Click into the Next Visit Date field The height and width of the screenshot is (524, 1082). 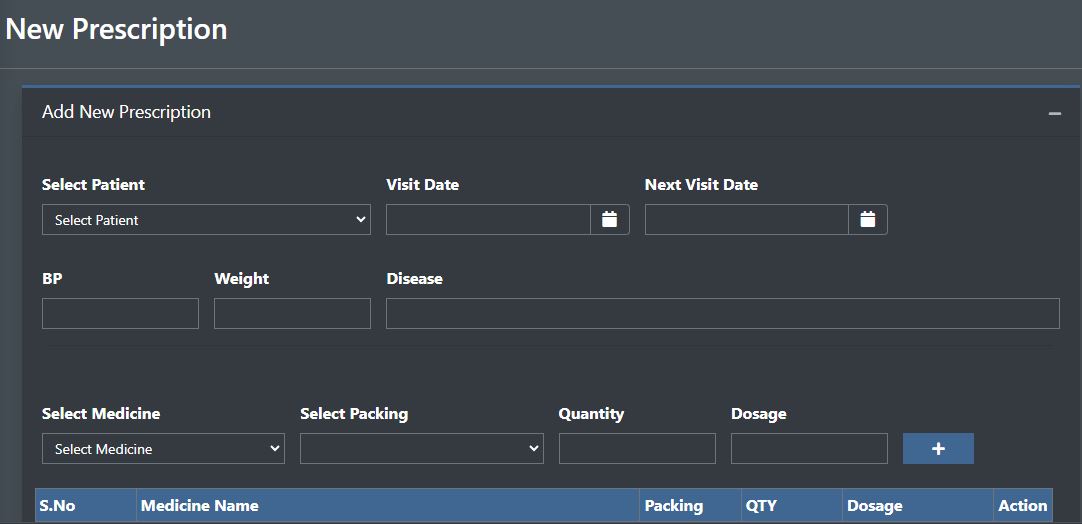pyautogui.click(x=746, y=220)
